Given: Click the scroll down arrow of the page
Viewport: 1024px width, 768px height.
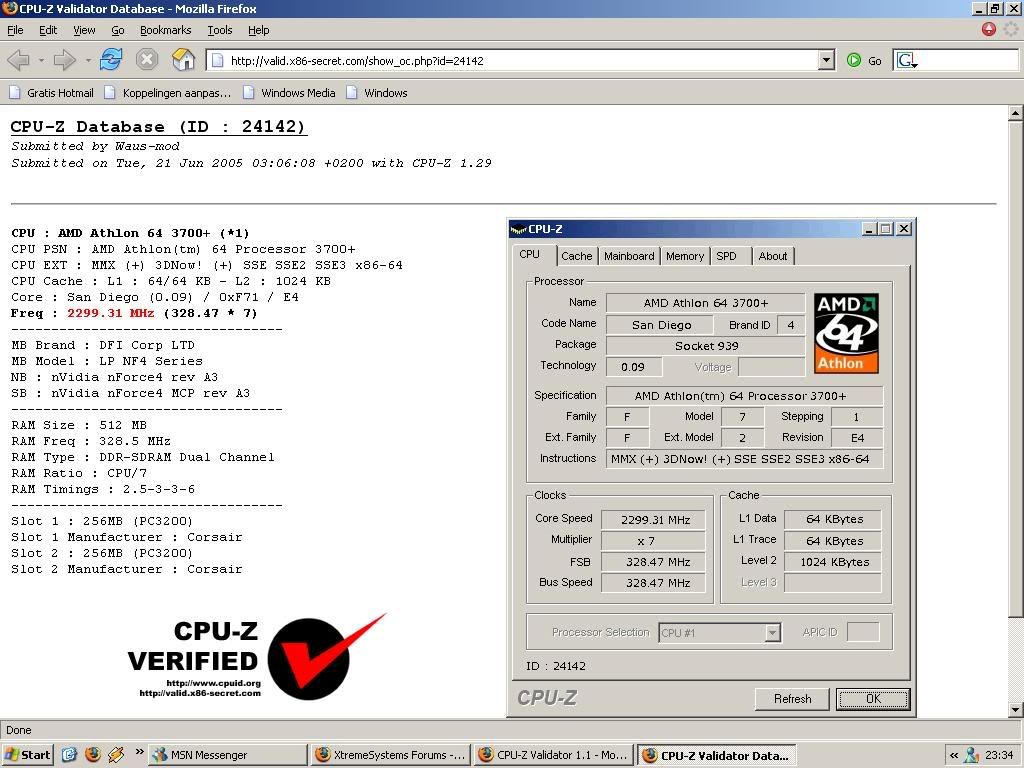Looking at the screenshot, I should coord(1015,710).
